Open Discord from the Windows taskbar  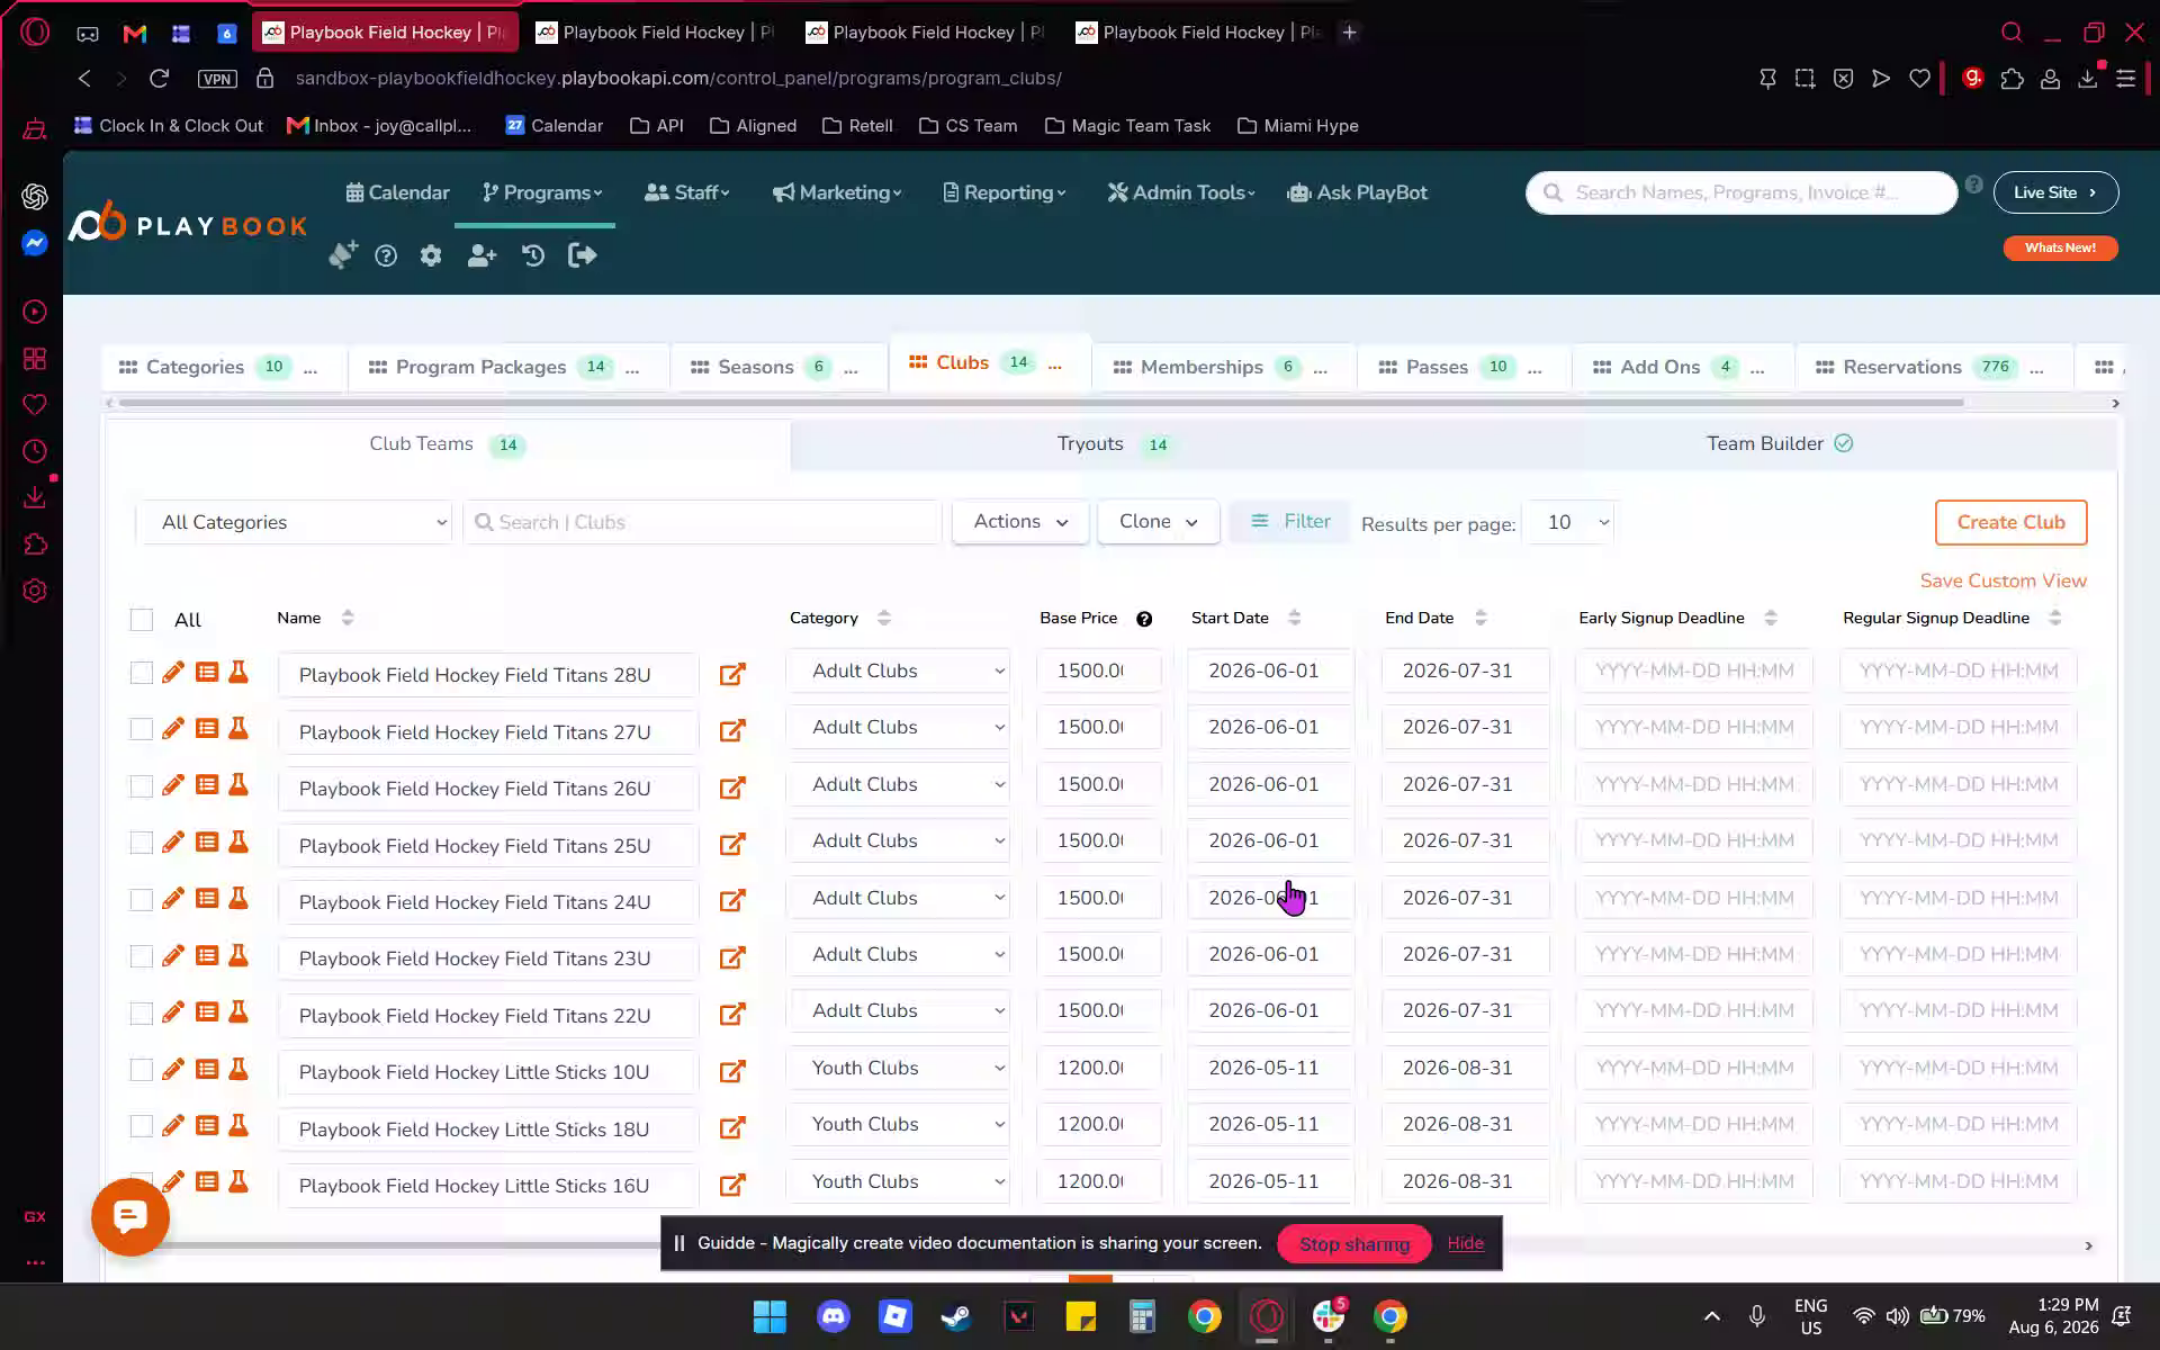833,1317
